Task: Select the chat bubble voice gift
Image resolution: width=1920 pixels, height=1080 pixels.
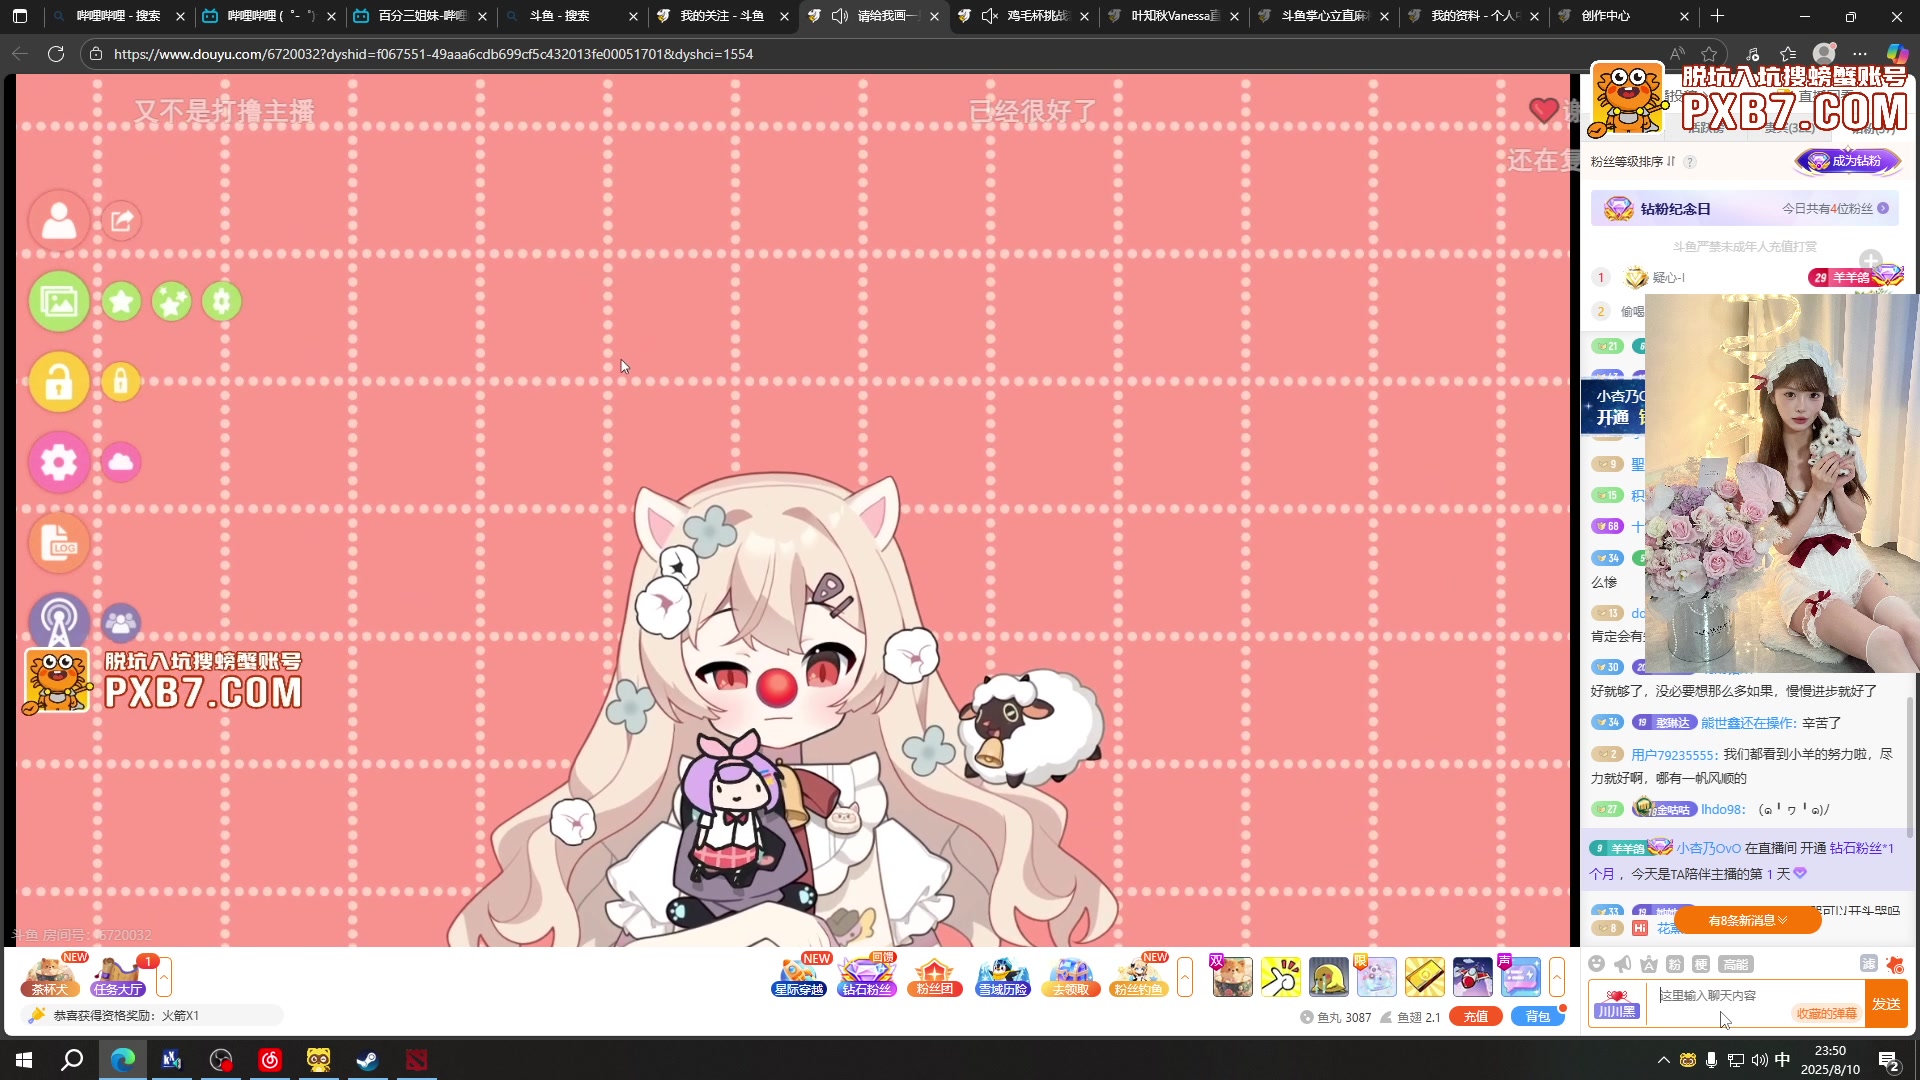Action: pyautogui.click(x=1520, y=977)
